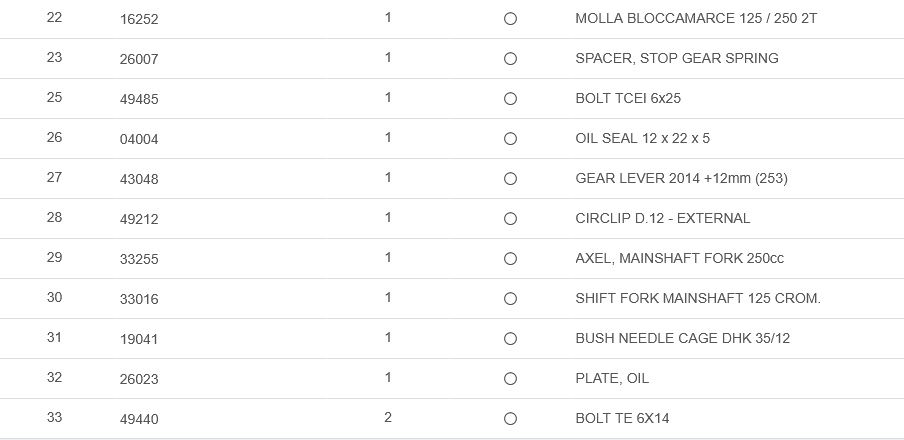
Task: Select radio button for MOLLA BLOCCAMARCE 125 / 250 2T
Action: point(510,19)
